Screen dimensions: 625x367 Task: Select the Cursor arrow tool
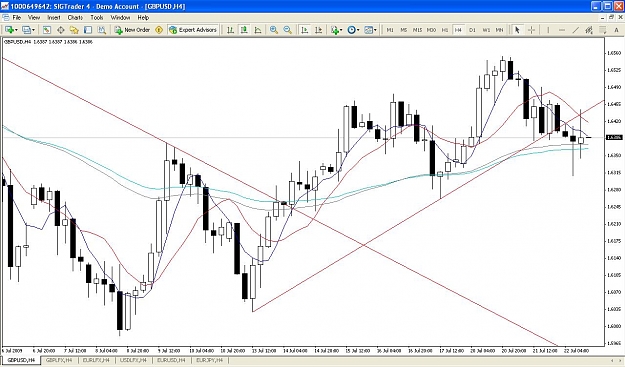(x=517, y=30)
